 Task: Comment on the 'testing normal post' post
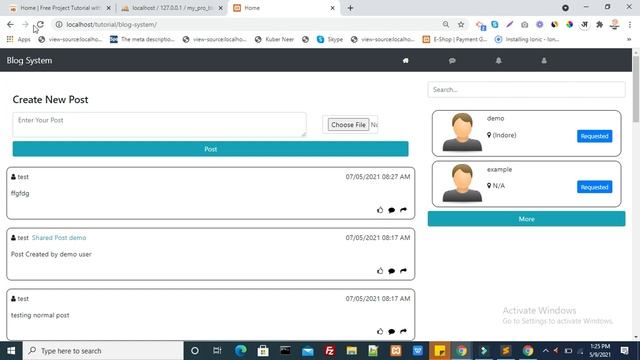pos(391,331)
